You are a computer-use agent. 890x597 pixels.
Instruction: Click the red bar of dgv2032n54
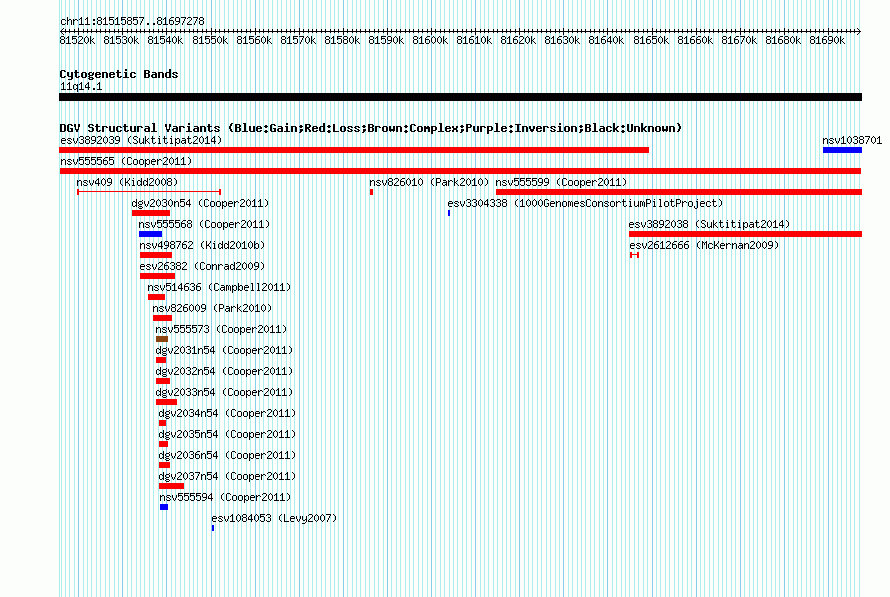pyautogui.click(x=163, y=381)
